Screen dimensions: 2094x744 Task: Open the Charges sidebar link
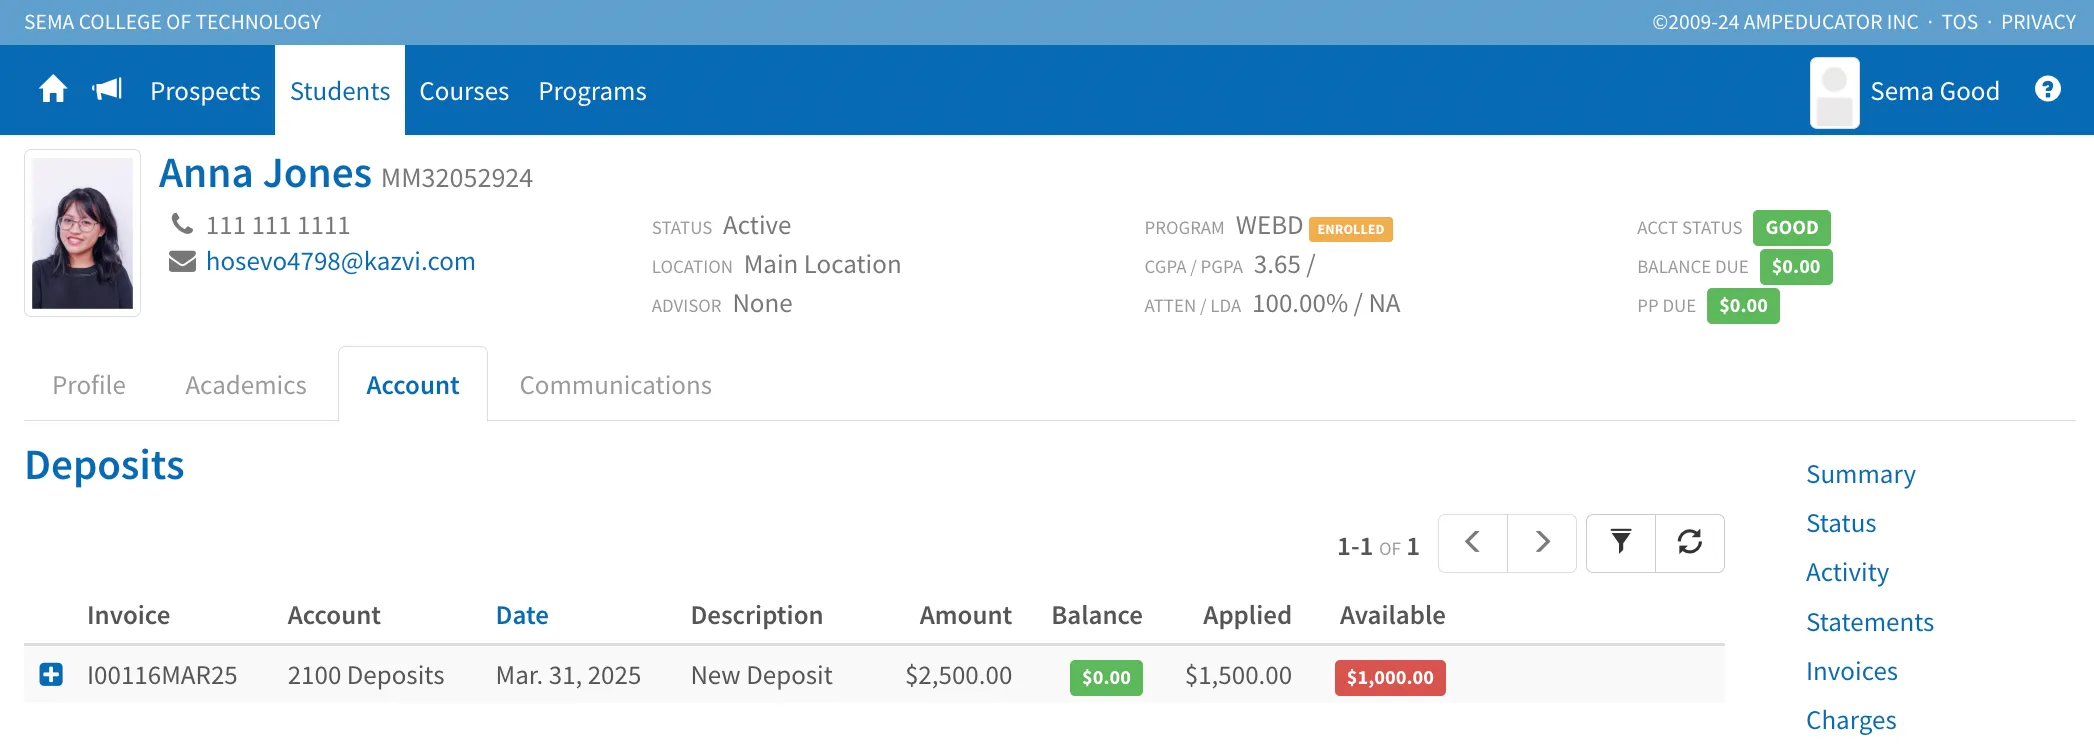pyautogui.click(x=1851, y=720)
